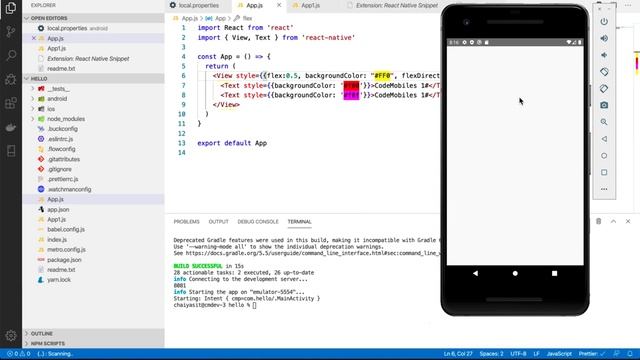The height and width of the screenshot is (360, 640).
Task: Click Spaces: 2 indentation status item
Action: 491,354
